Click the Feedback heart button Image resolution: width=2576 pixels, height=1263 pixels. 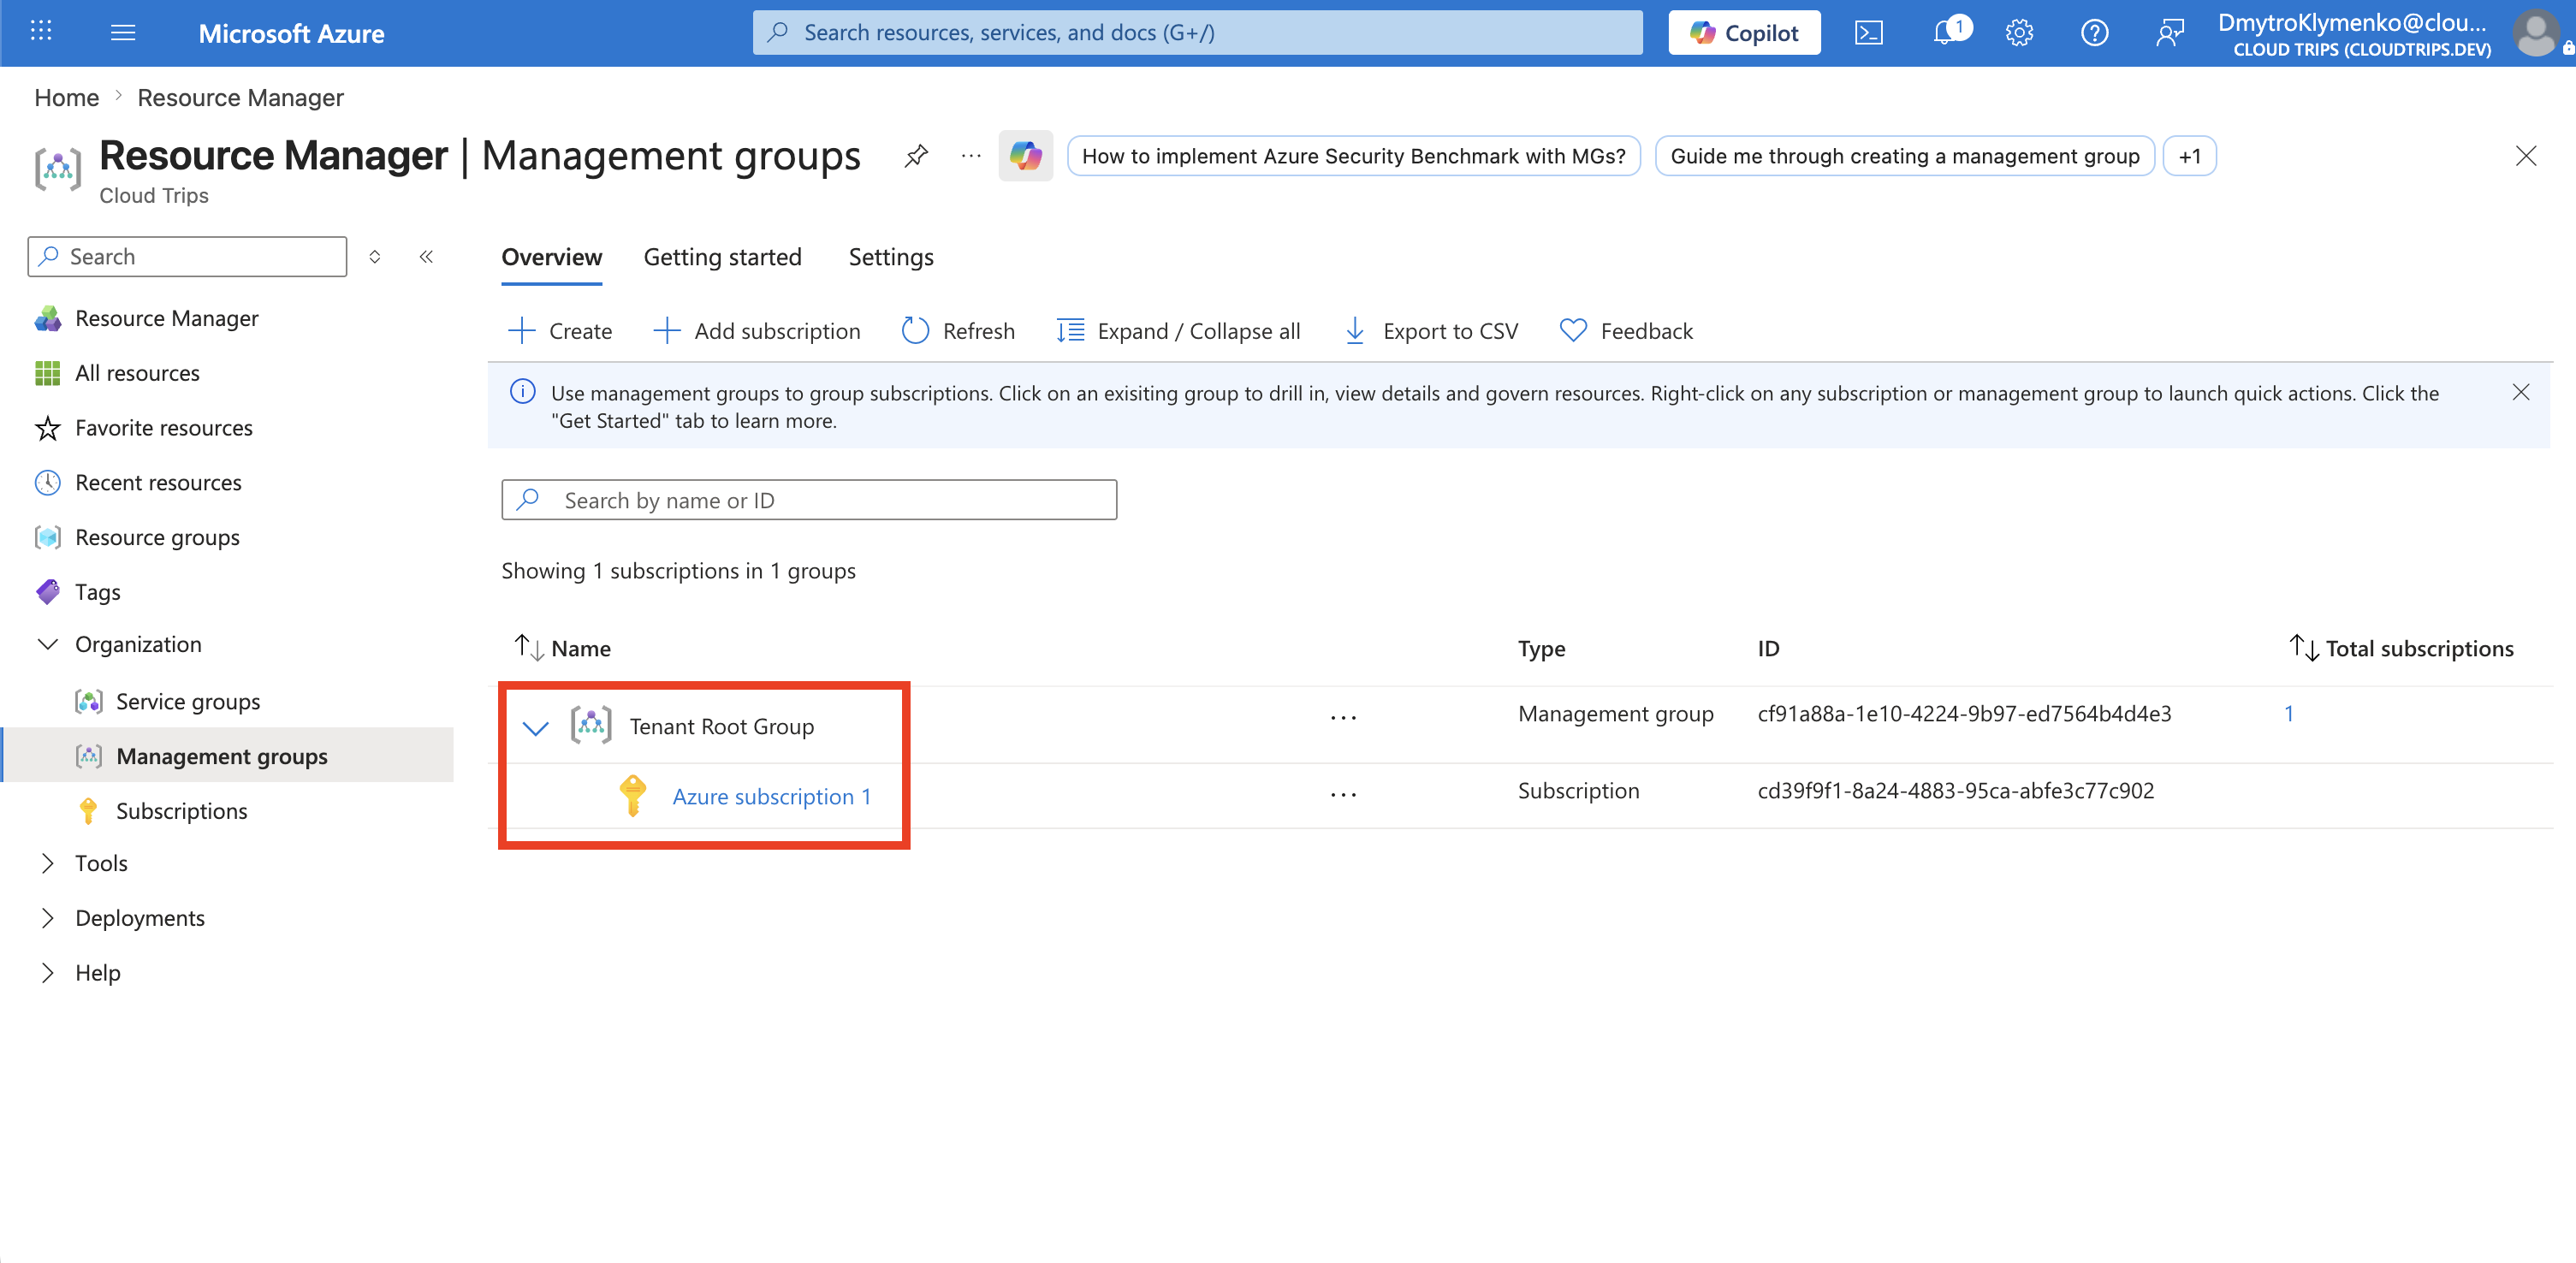point(1626,331)
